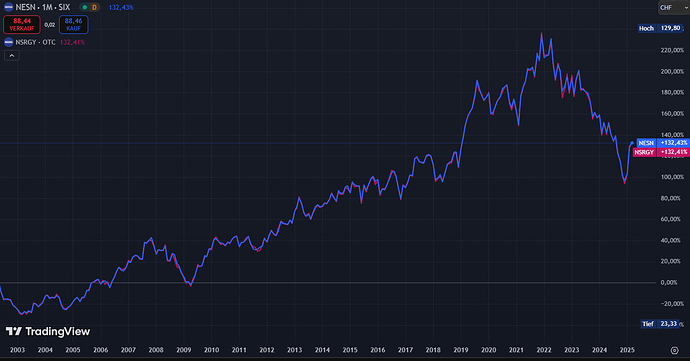This screenshot has height=361, width=690.
Task: Click the Tief 23,33 low label
Action: tap(660, 324)
